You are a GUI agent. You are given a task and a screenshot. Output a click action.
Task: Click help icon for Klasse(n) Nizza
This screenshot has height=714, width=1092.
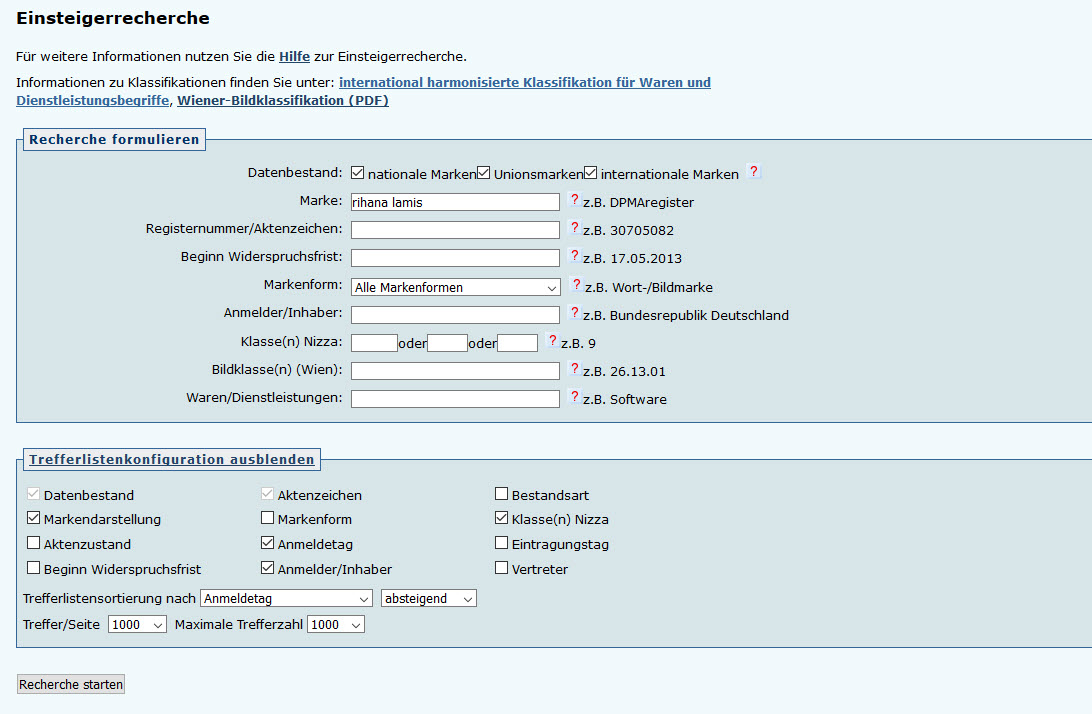pos(552,342)
